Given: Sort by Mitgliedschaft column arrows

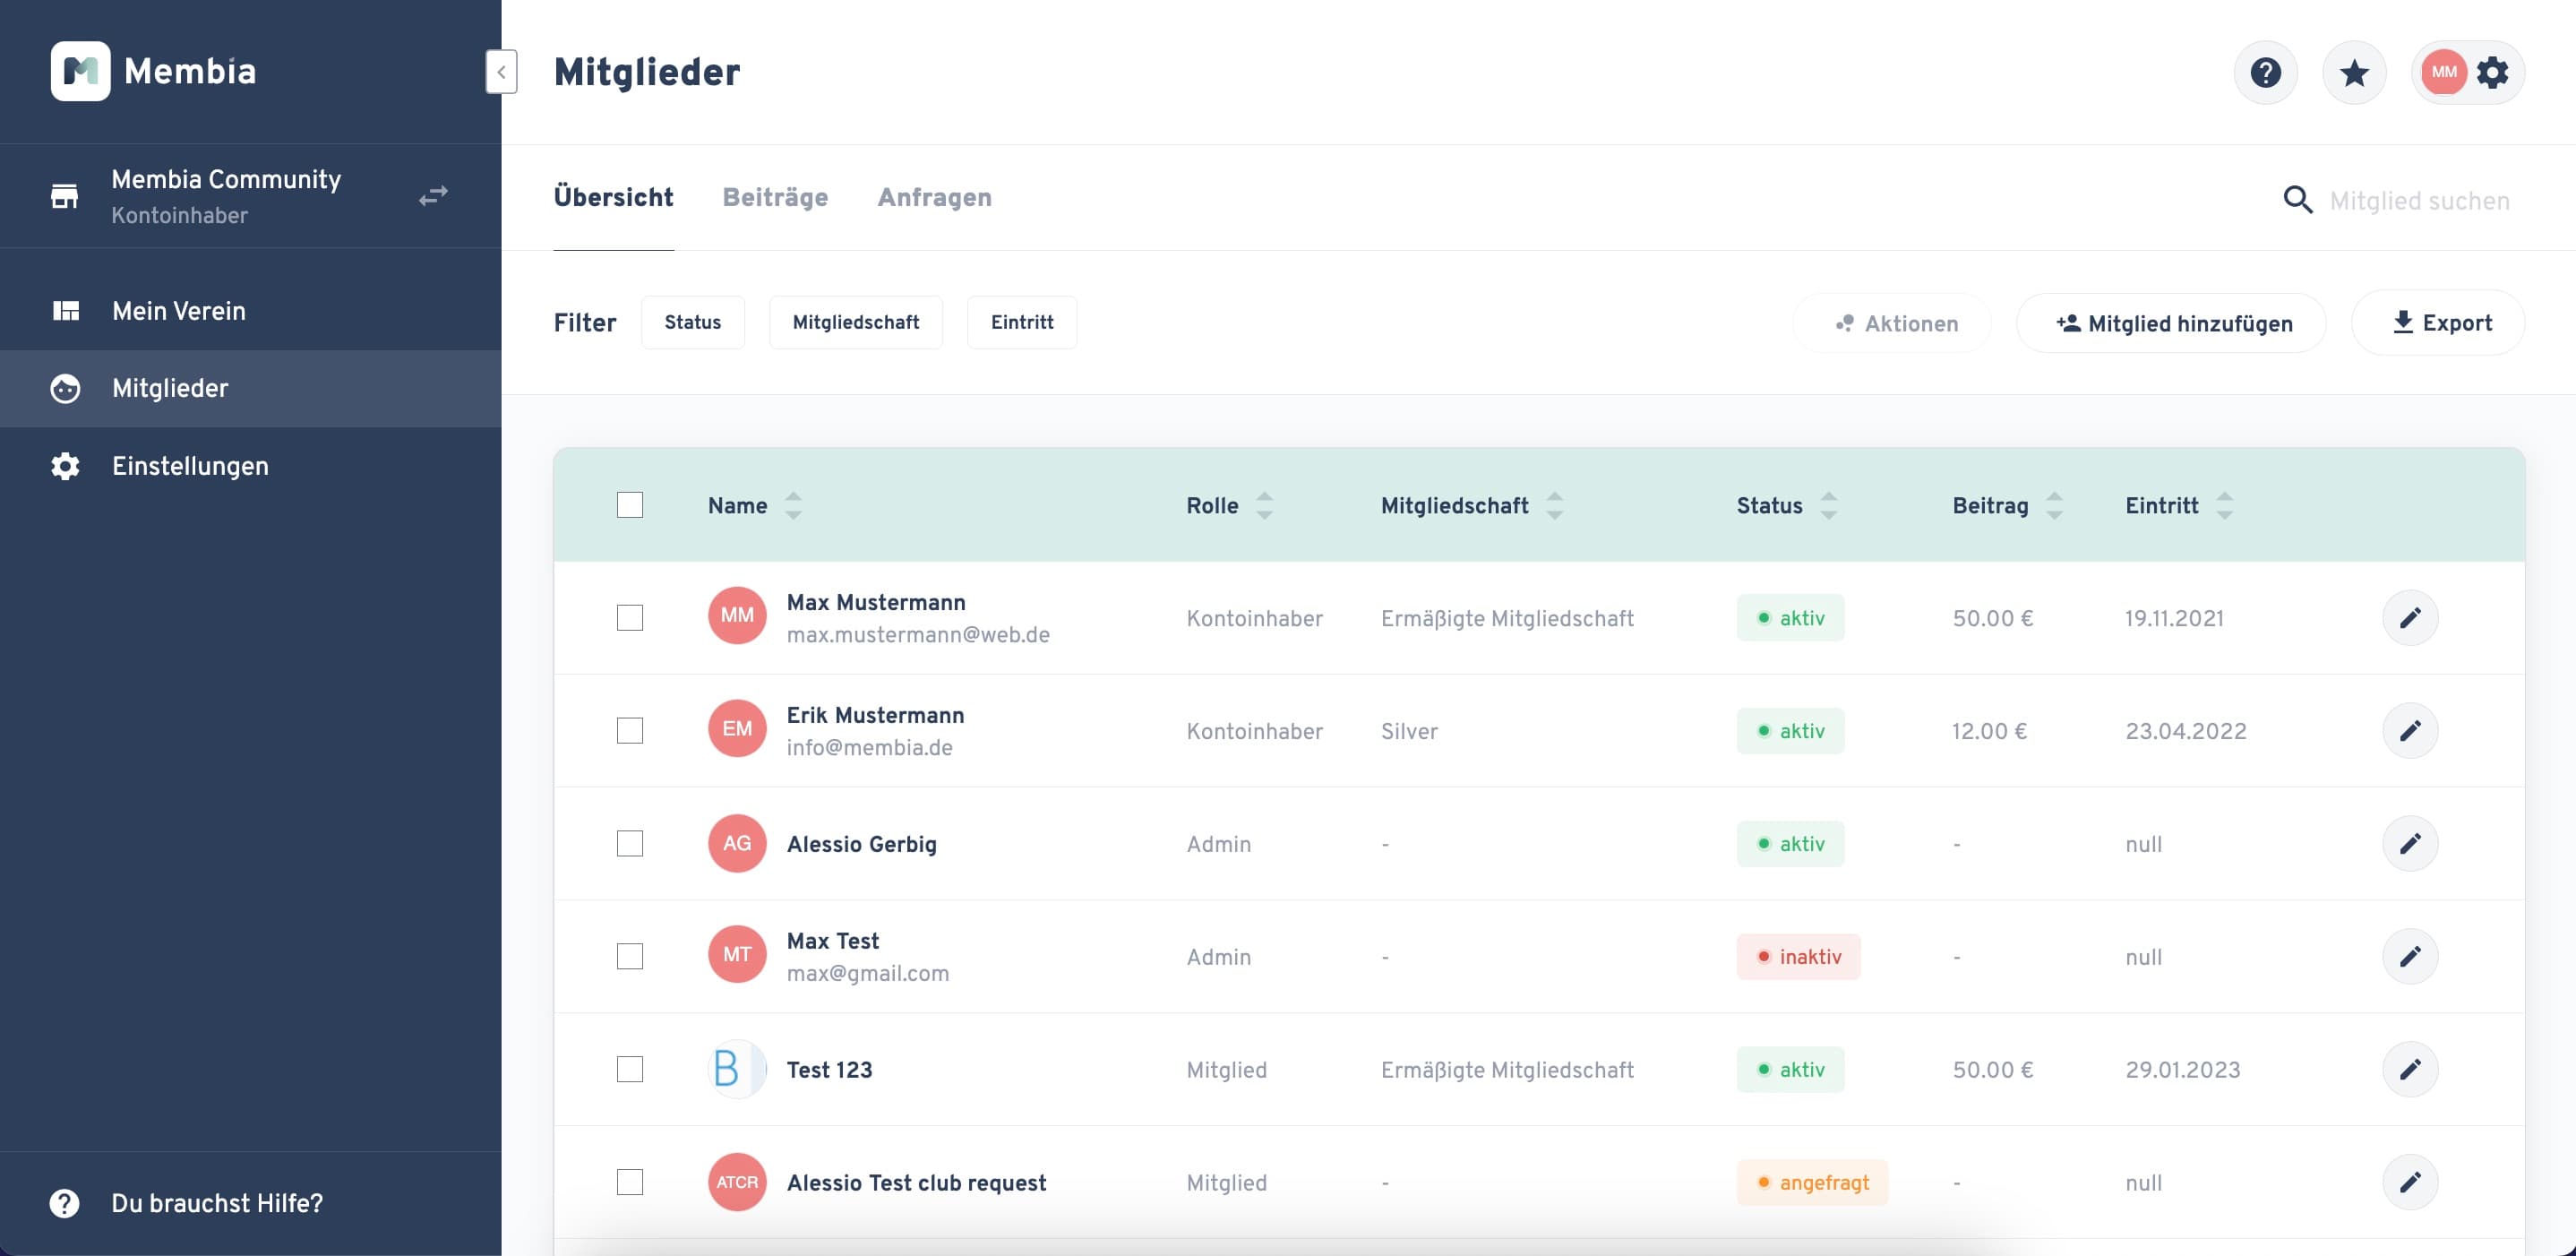Looking at the screenshot, I should click(1555, 506).
